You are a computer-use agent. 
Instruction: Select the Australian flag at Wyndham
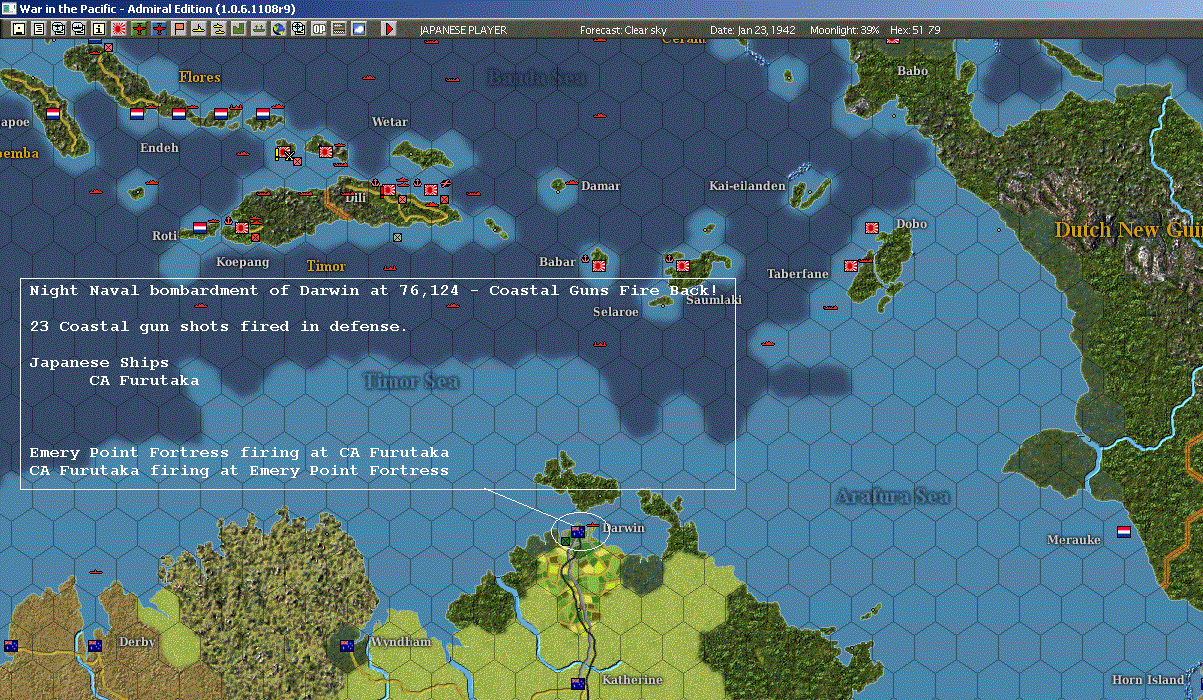347,646
